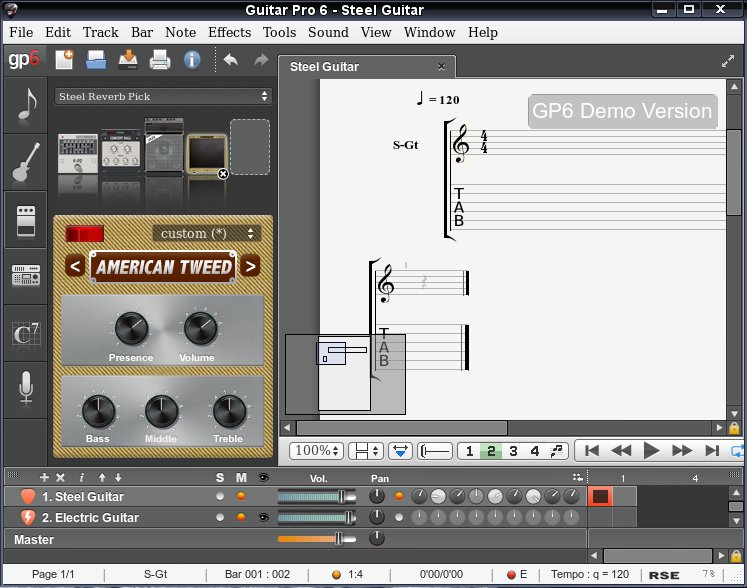Screen dimensions: 747x588
Task: Create a new file with the toolbar icon
Action: [64, 60]
